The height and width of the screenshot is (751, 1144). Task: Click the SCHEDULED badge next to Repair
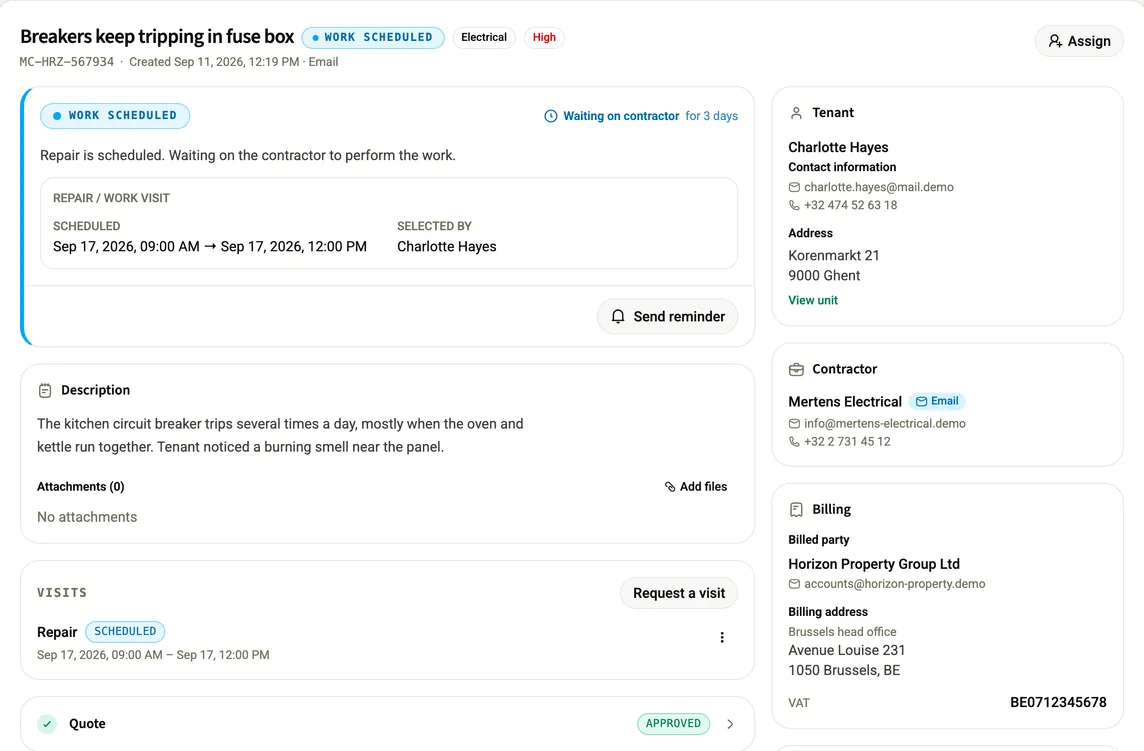125,631
